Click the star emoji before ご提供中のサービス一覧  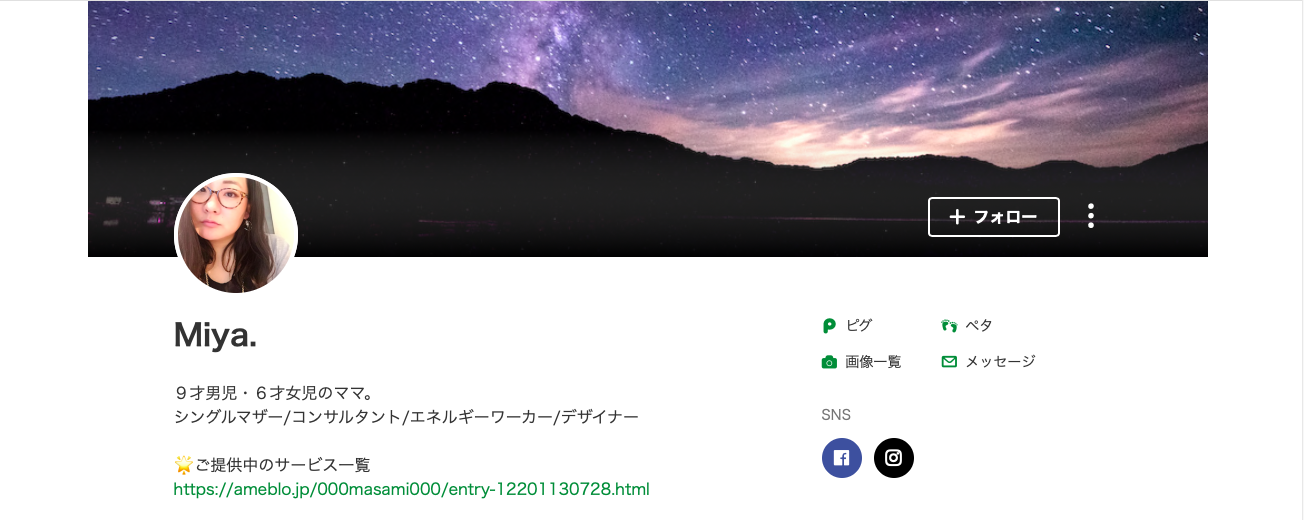click(183, 465)
